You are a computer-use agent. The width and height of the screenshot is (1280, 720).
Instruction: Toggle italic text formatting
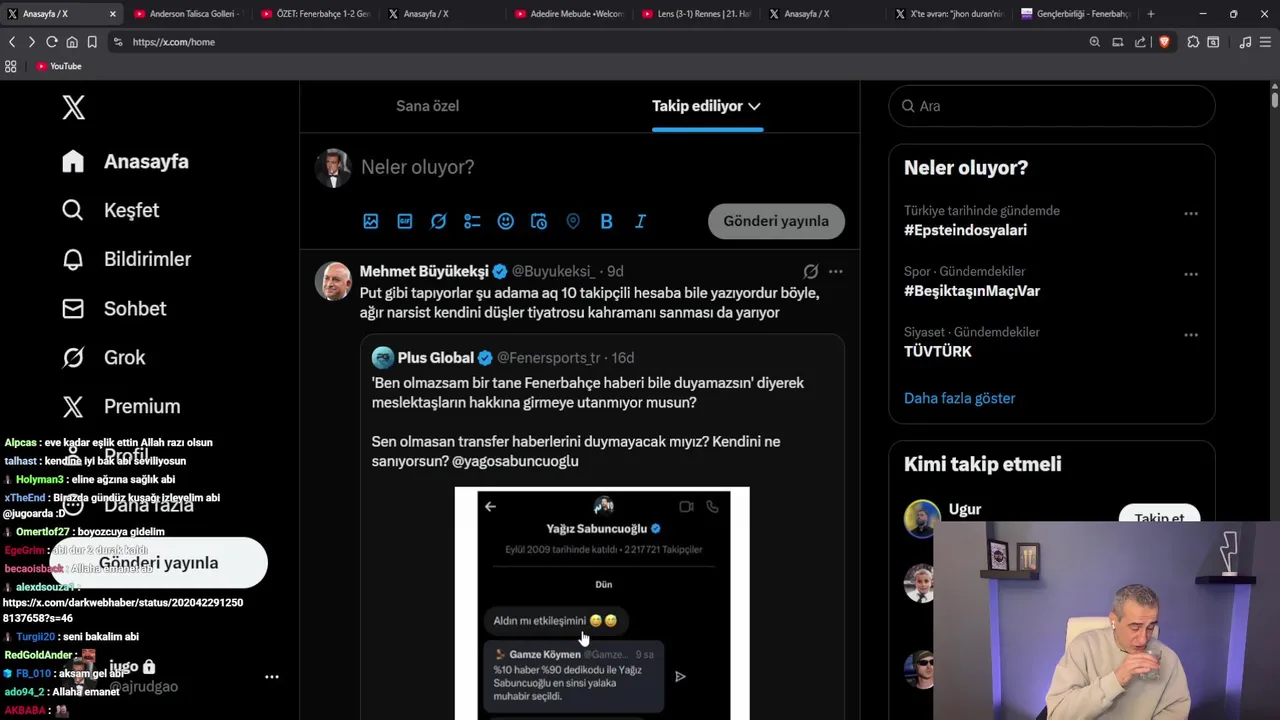[x=640, y=221]
